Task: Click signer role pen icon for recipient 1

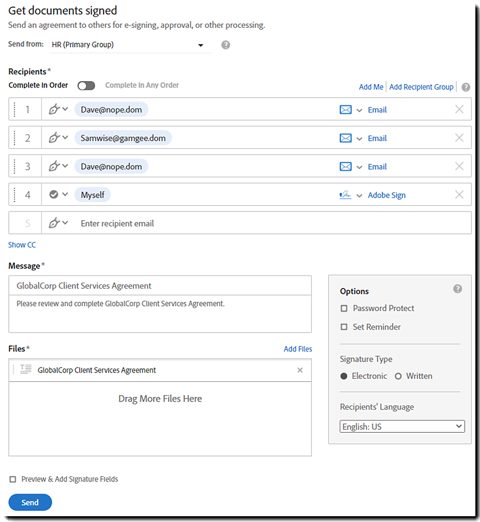Action: pos(54,109)
